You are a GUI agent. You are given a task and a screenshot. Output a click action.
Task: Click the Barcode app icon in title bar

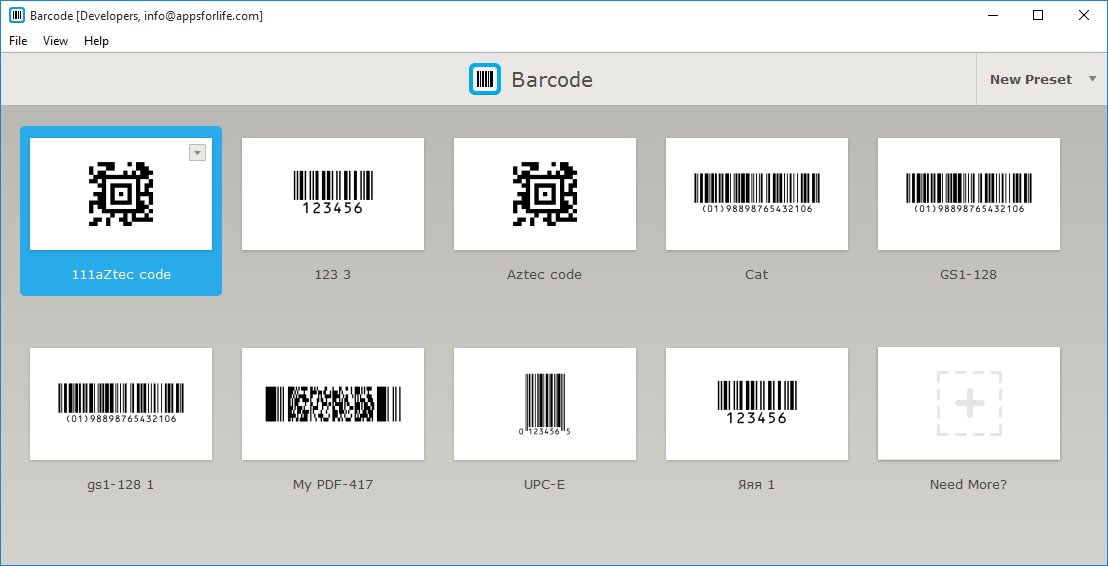17,16
